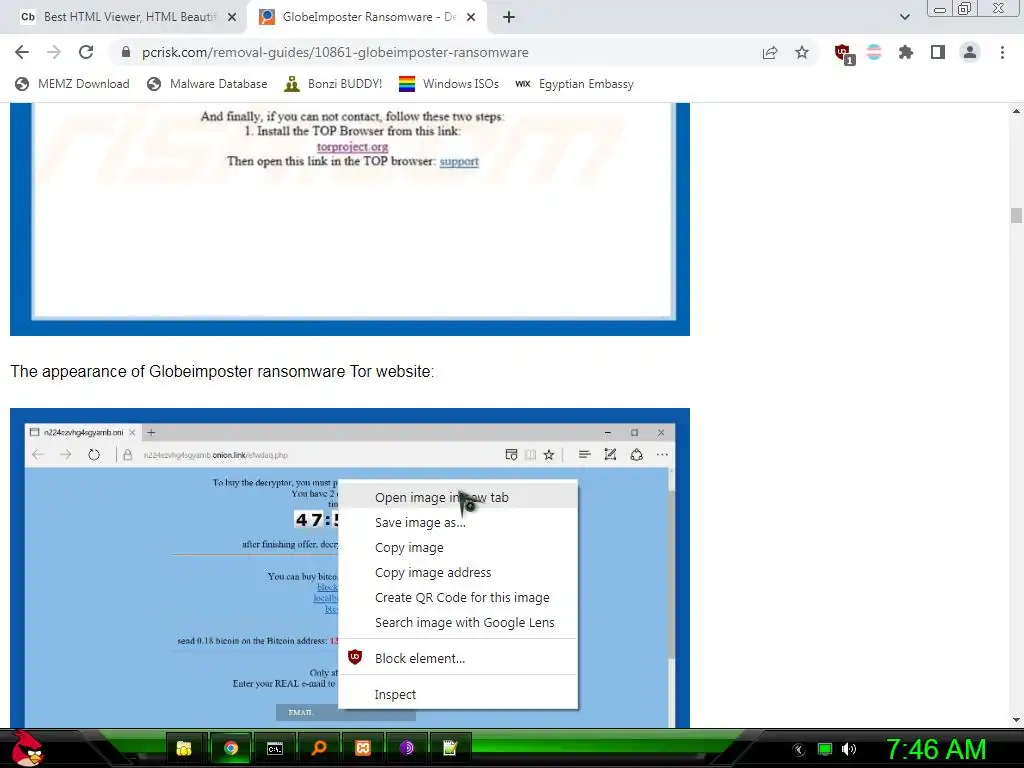The width and height of the screenshot is (1024, 768).
Task: Open Bonzi BUDDY! bookmark
Action: (x=333, y=84)
